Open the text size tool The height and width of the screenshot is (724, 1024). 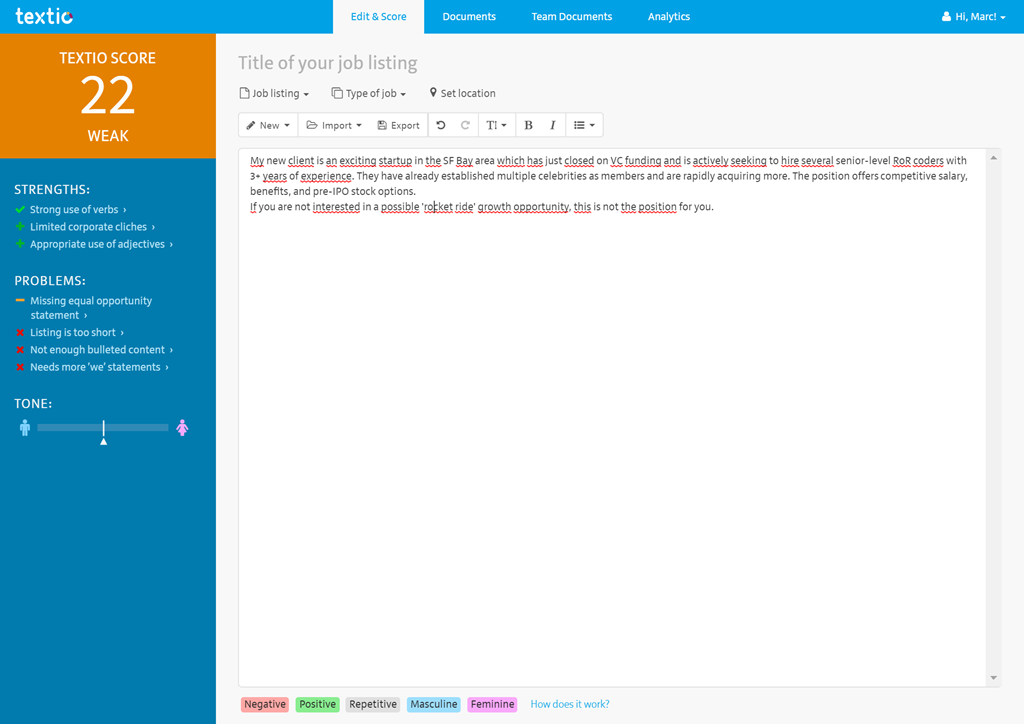[496, 125]
